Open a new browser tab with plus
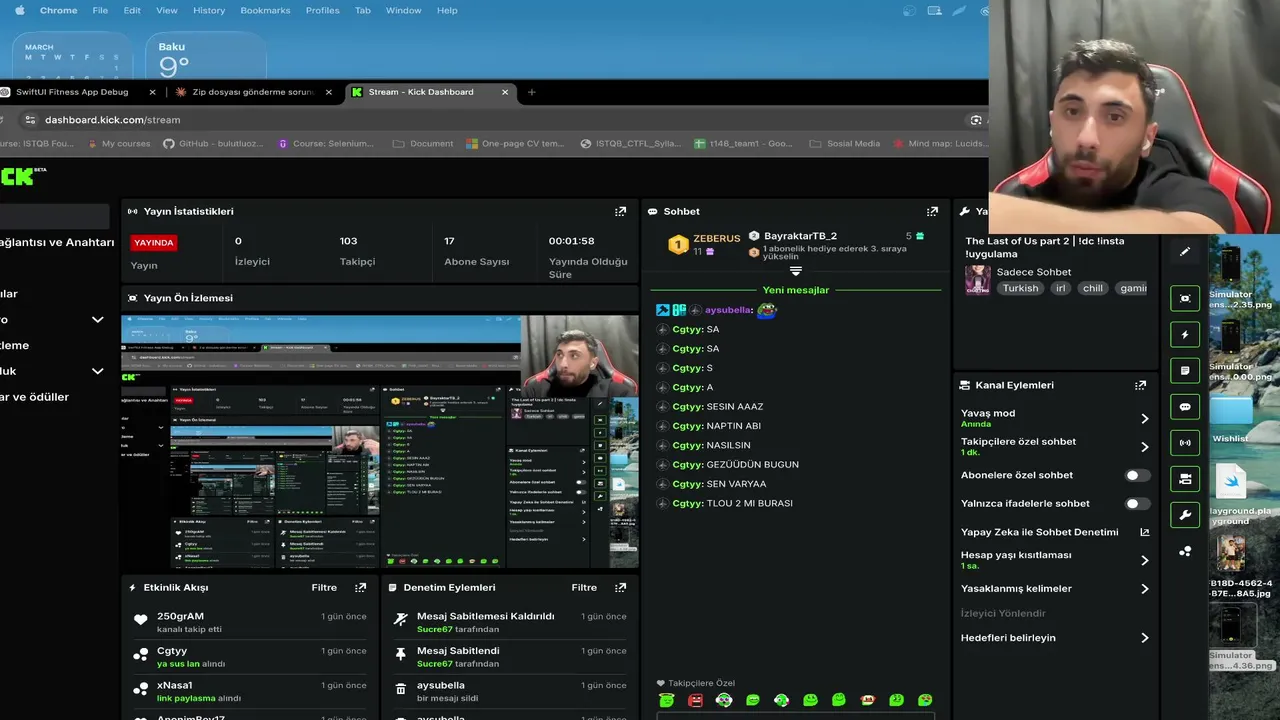The width and height of the screenshot is (1280, 720). click(x=531, y=92)
